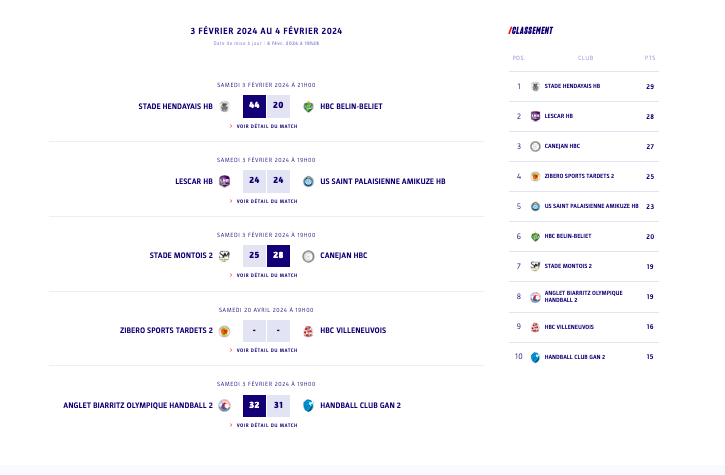Expand match details for Lescar HB game

pos(266,201)
